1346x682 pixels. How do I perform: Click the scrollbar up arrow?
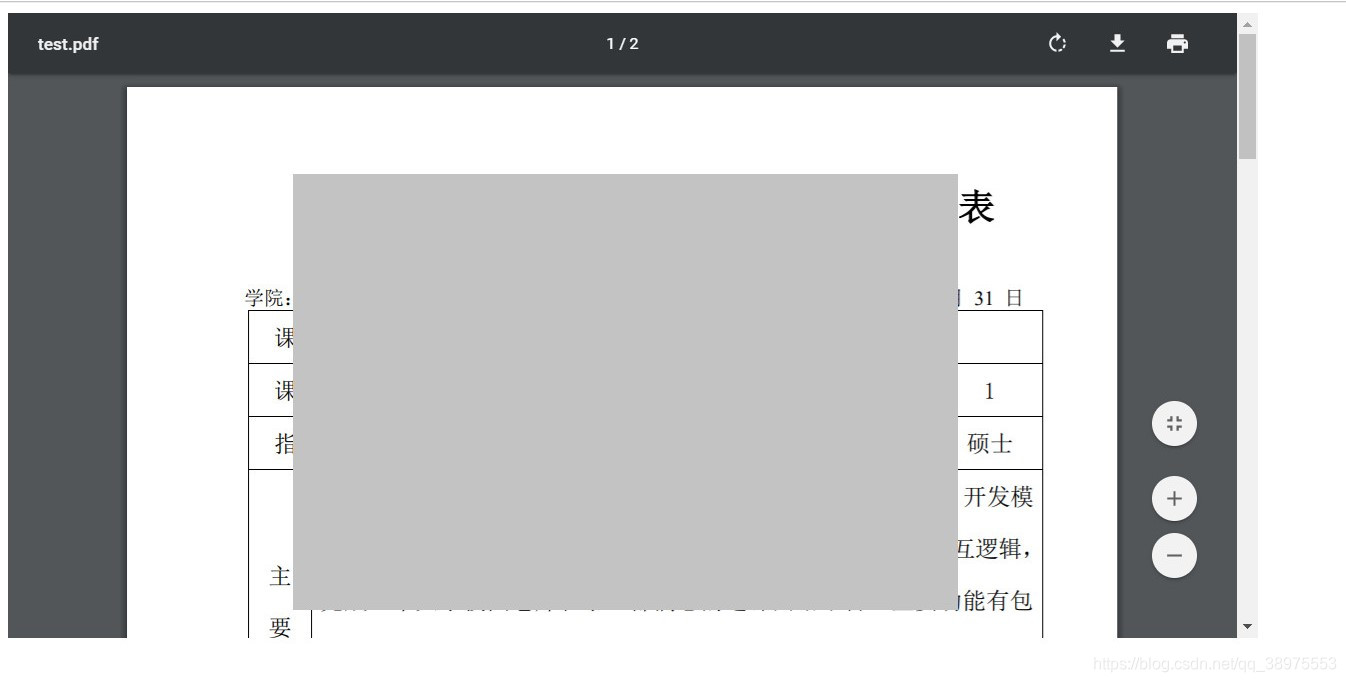[1247, 24]
